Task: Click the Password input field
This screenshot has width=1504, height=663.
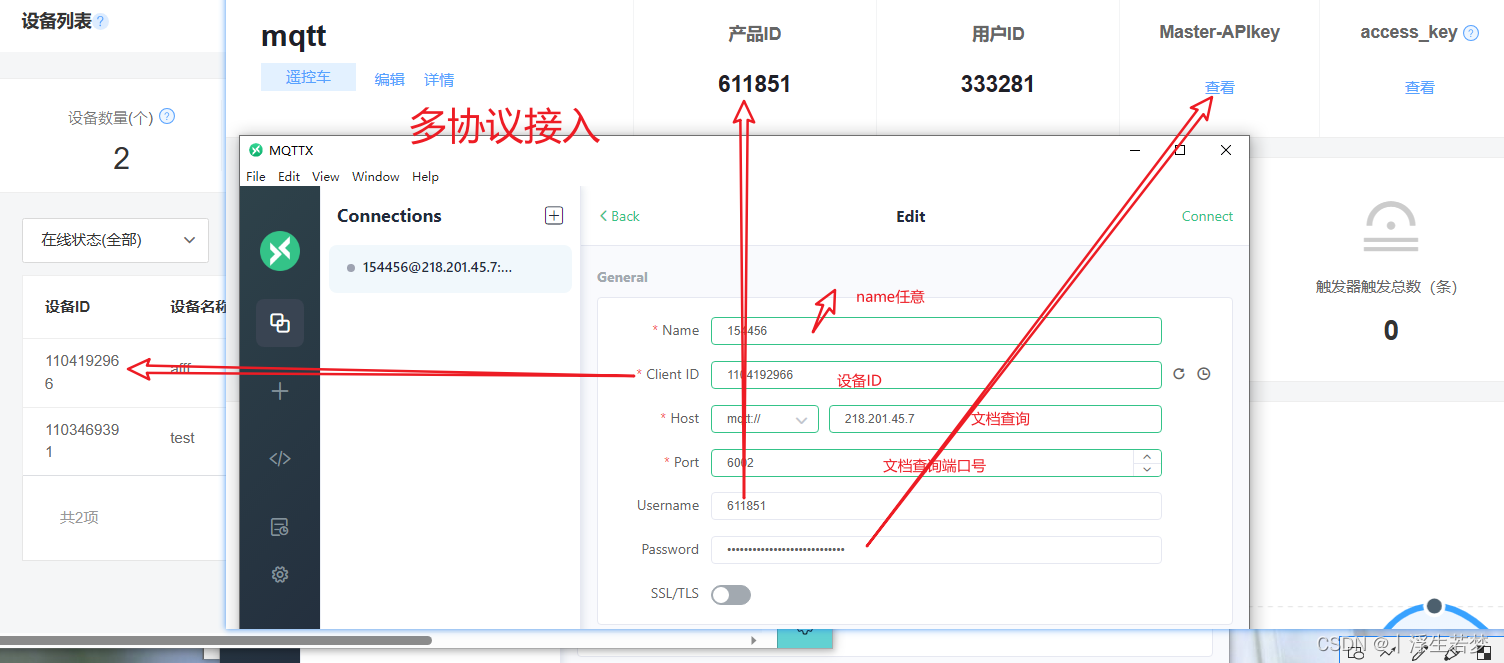Action: [x=936, y=550]
